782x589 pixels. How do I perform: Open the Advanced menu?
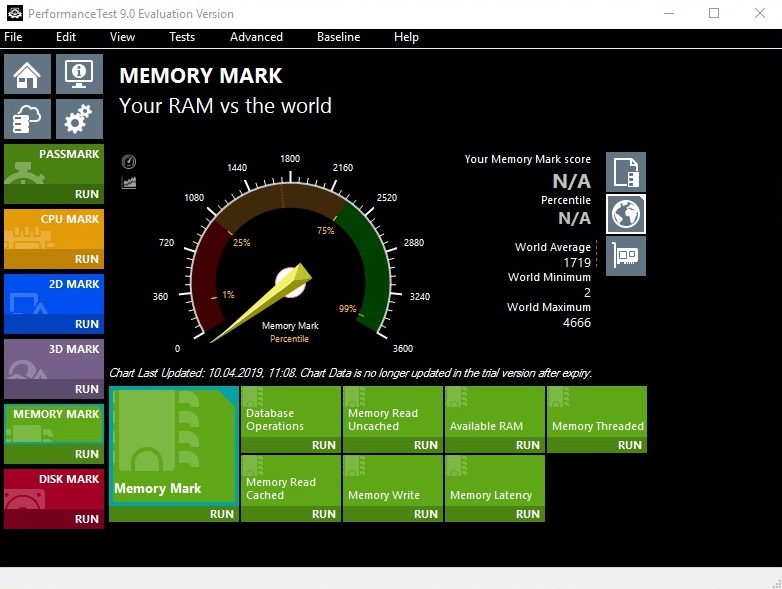256,37
